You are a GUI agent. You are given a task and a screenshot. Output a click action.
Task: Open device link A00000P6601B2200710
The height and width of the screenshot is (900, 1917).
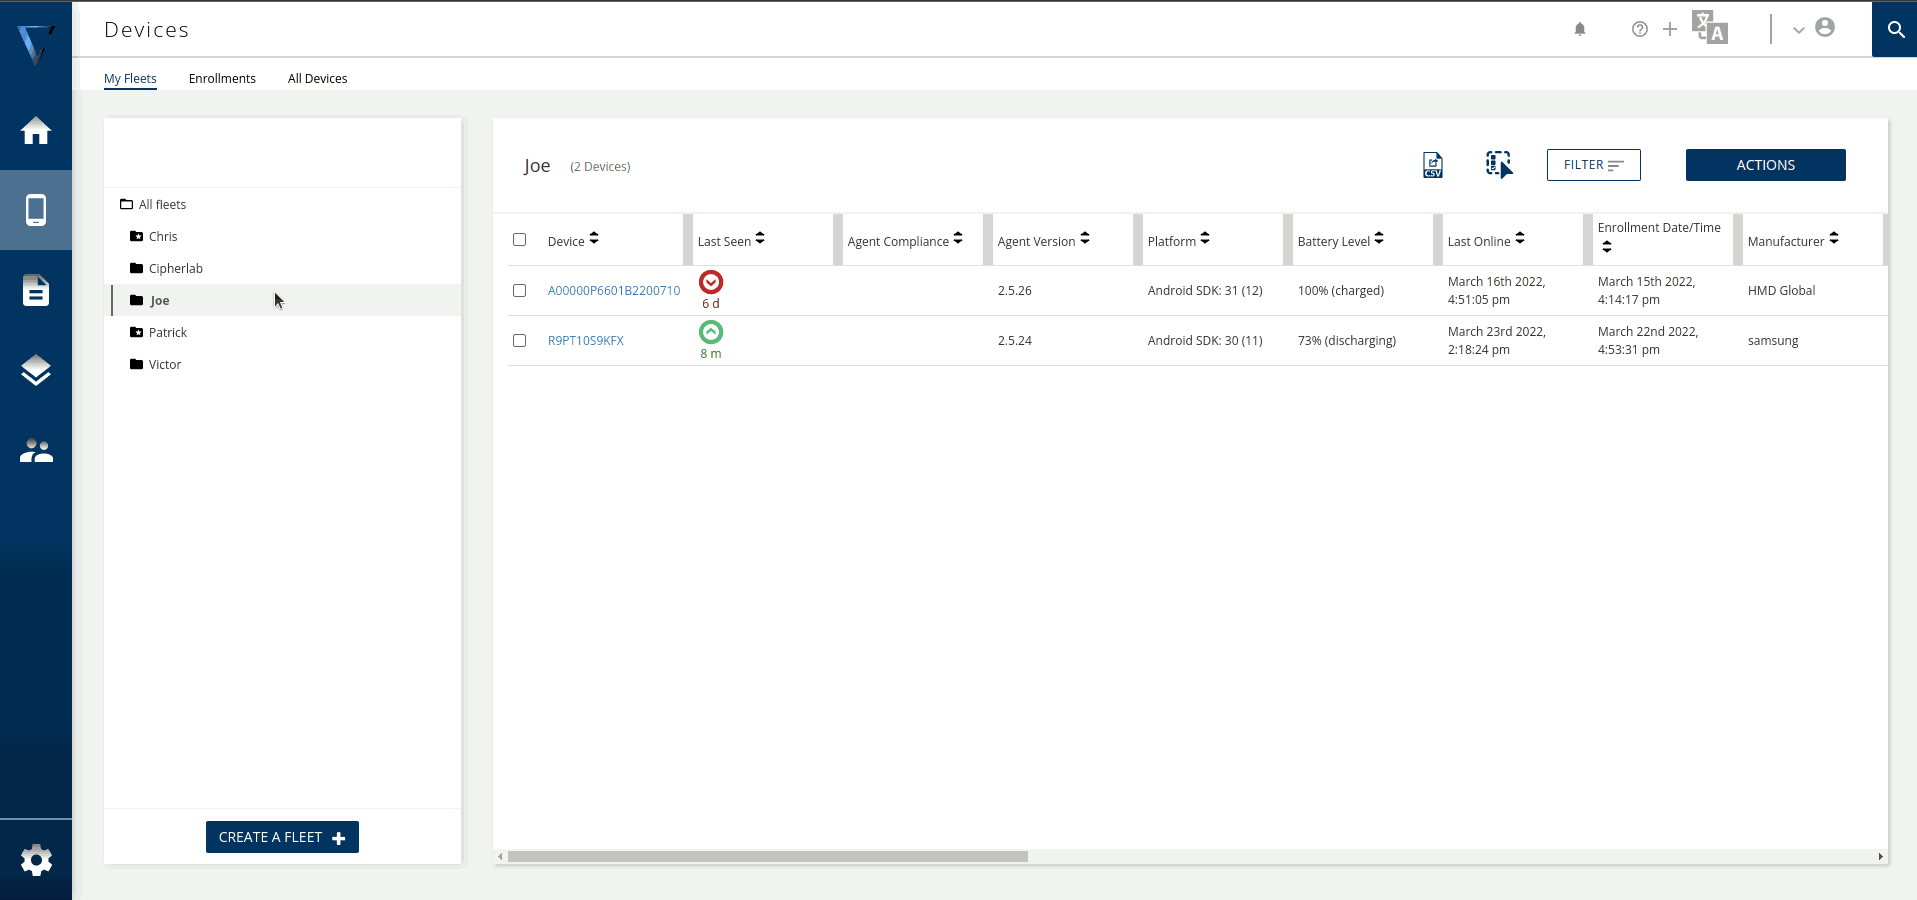click(x=614, y=291)
